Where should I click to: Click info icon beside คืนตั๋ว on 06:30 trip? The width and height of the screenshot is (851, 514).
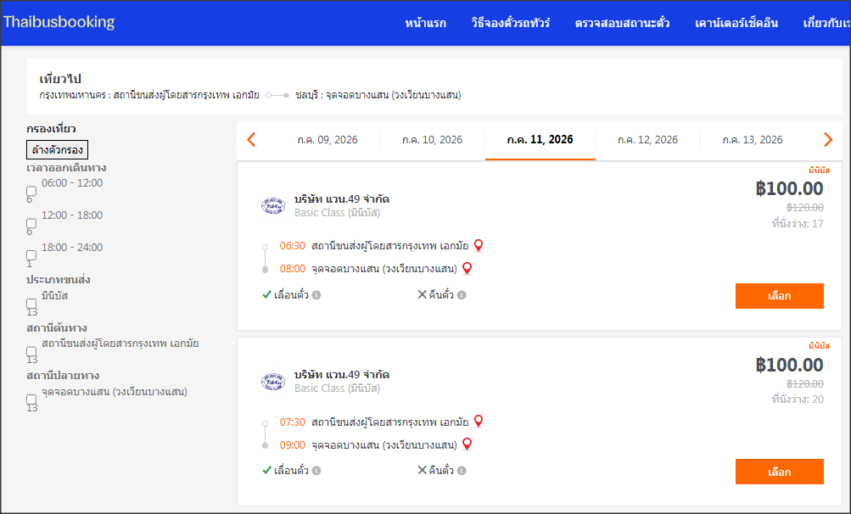pos(461,295)
